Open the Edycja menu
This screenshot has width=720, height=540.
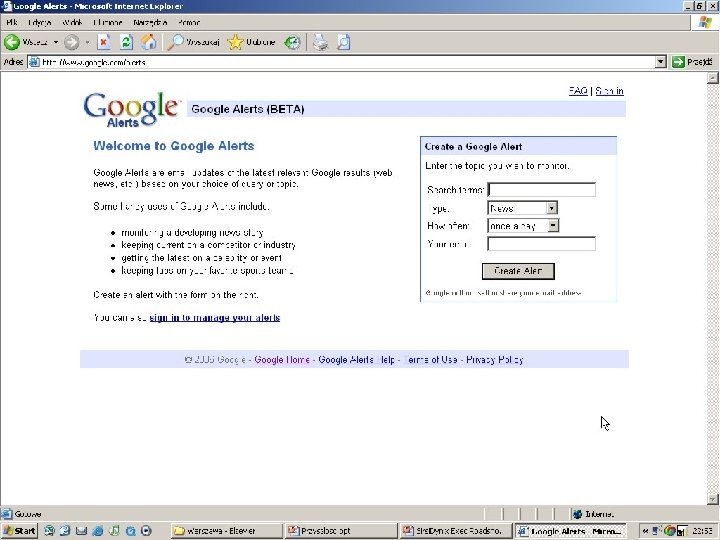pyautogui.click(x=39, y=22)
